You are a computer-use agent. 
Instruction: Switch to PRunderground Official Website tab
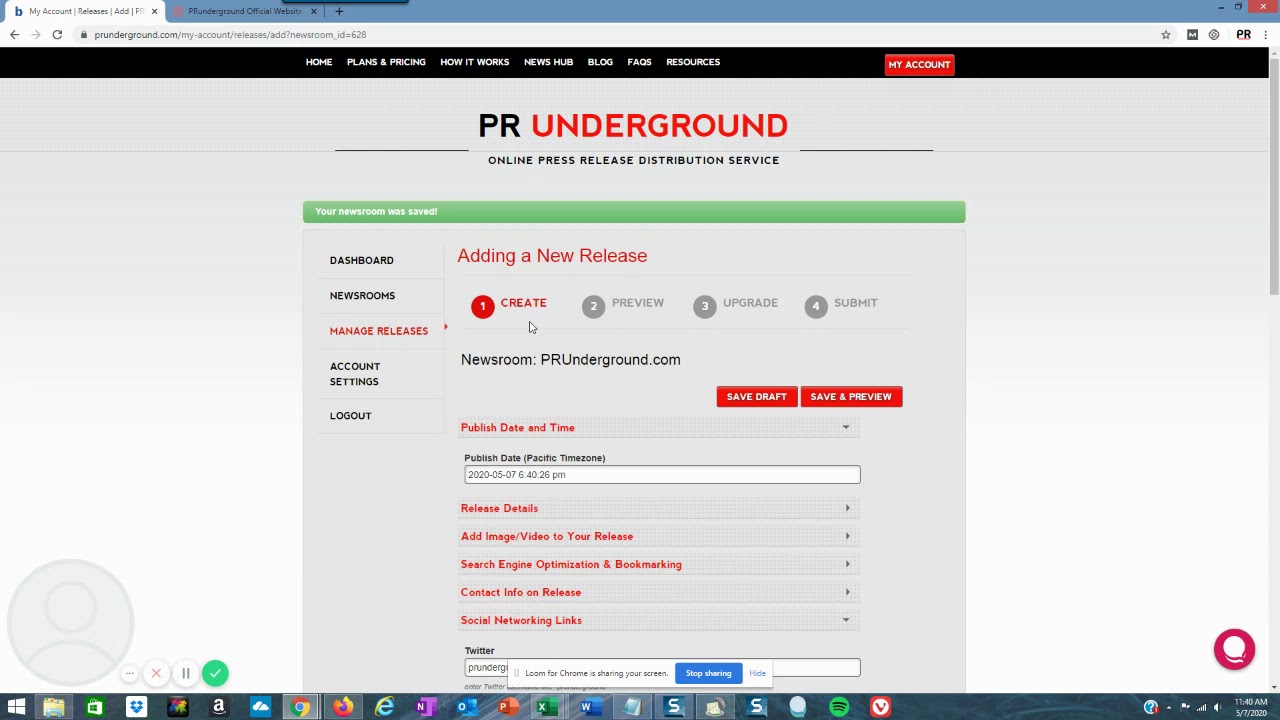coord(244,11)
